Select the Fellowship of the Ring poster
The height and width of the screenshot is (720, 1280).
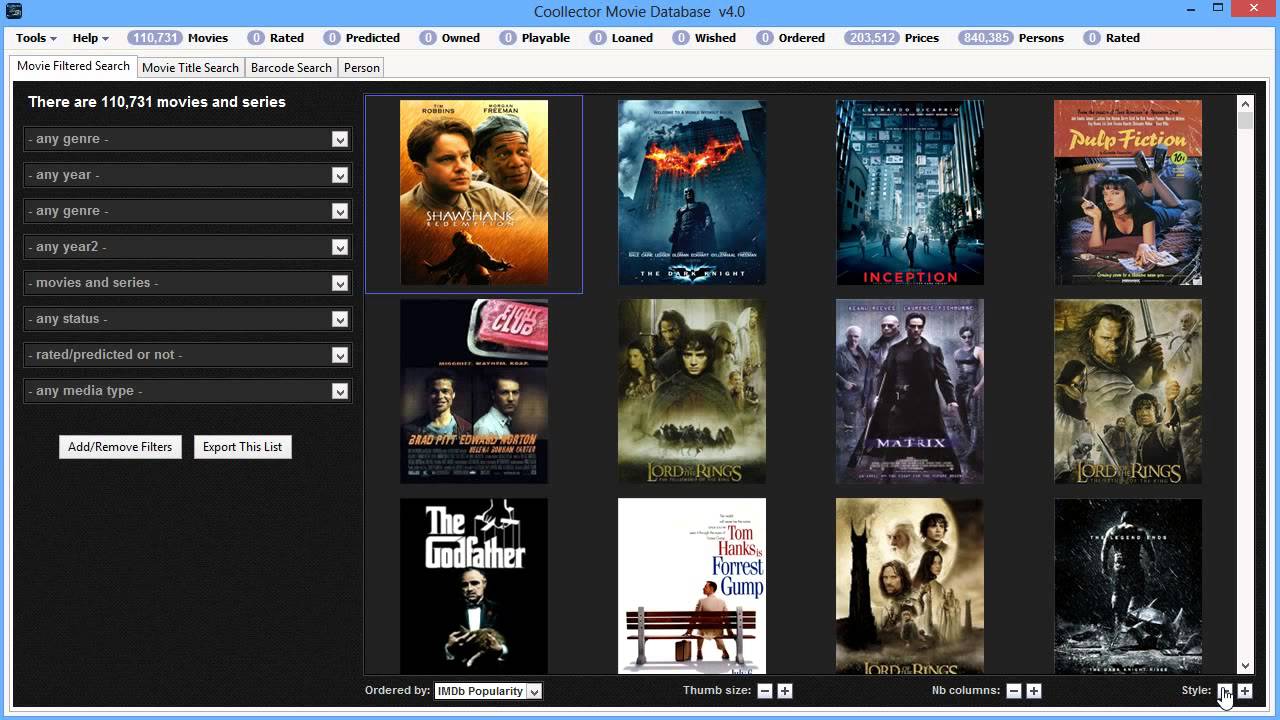[692, 391]
